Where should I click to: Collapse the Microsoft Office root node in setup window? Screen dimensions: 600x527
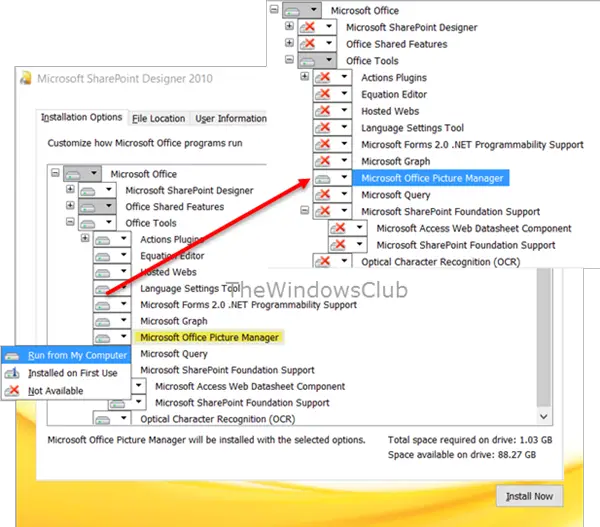click(55, 173)
